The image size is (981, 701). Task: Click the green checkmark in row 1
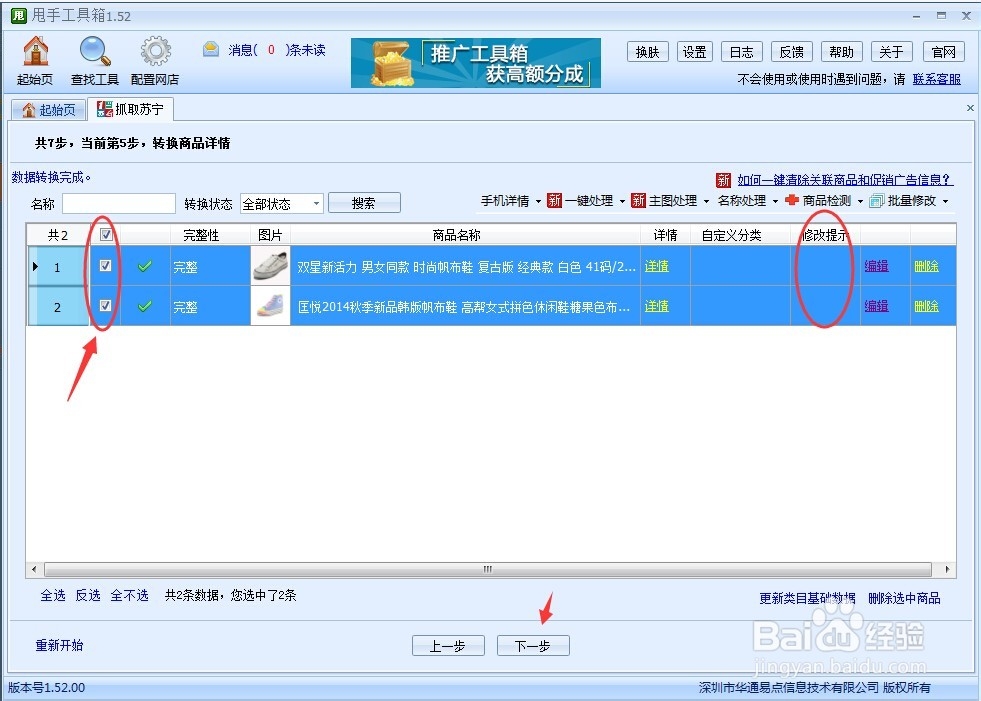tap(145, 266)
